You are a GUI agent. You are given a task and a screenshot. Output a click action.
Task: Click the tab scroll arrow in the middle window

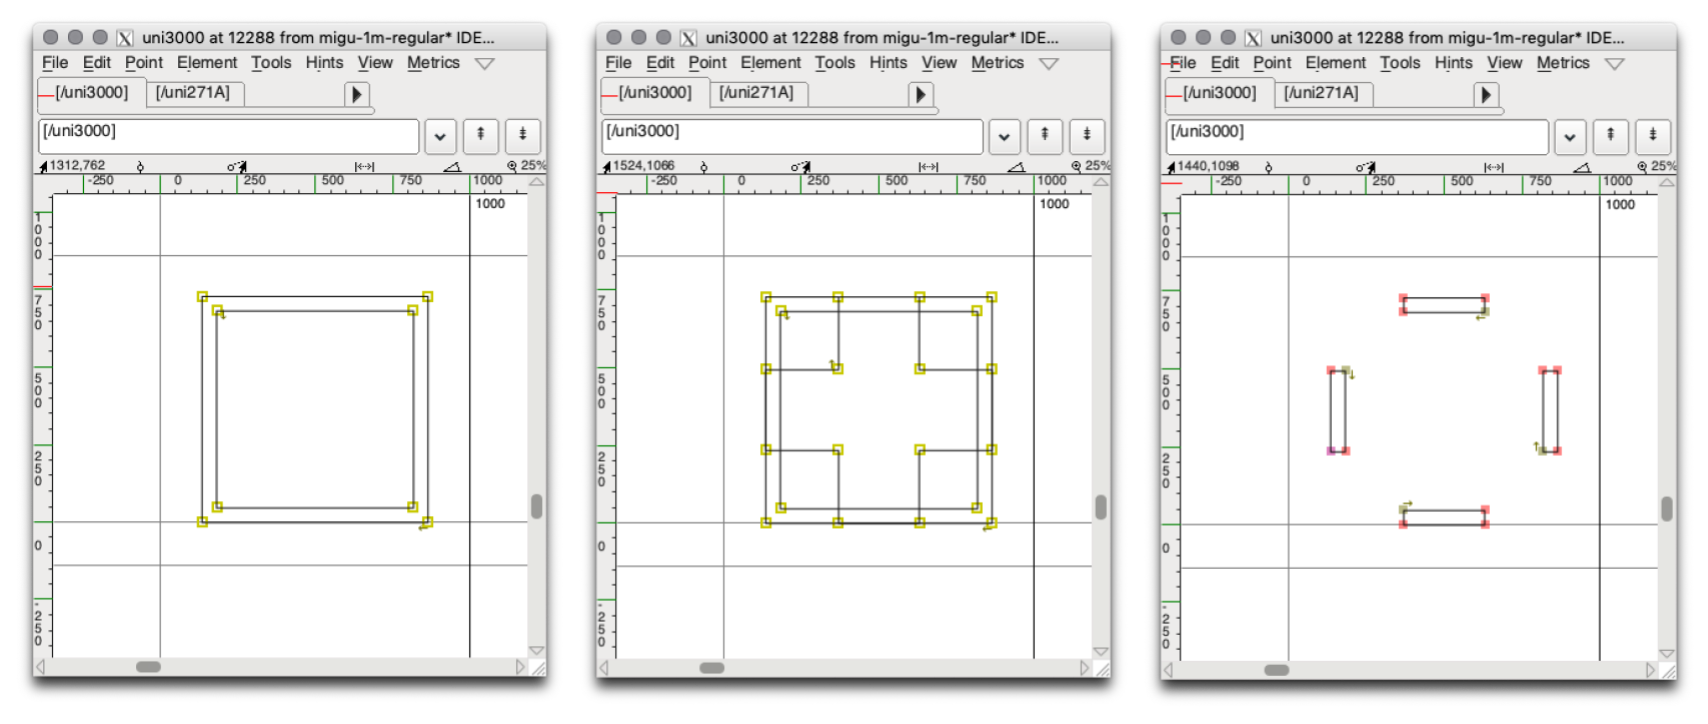point(921,94)
